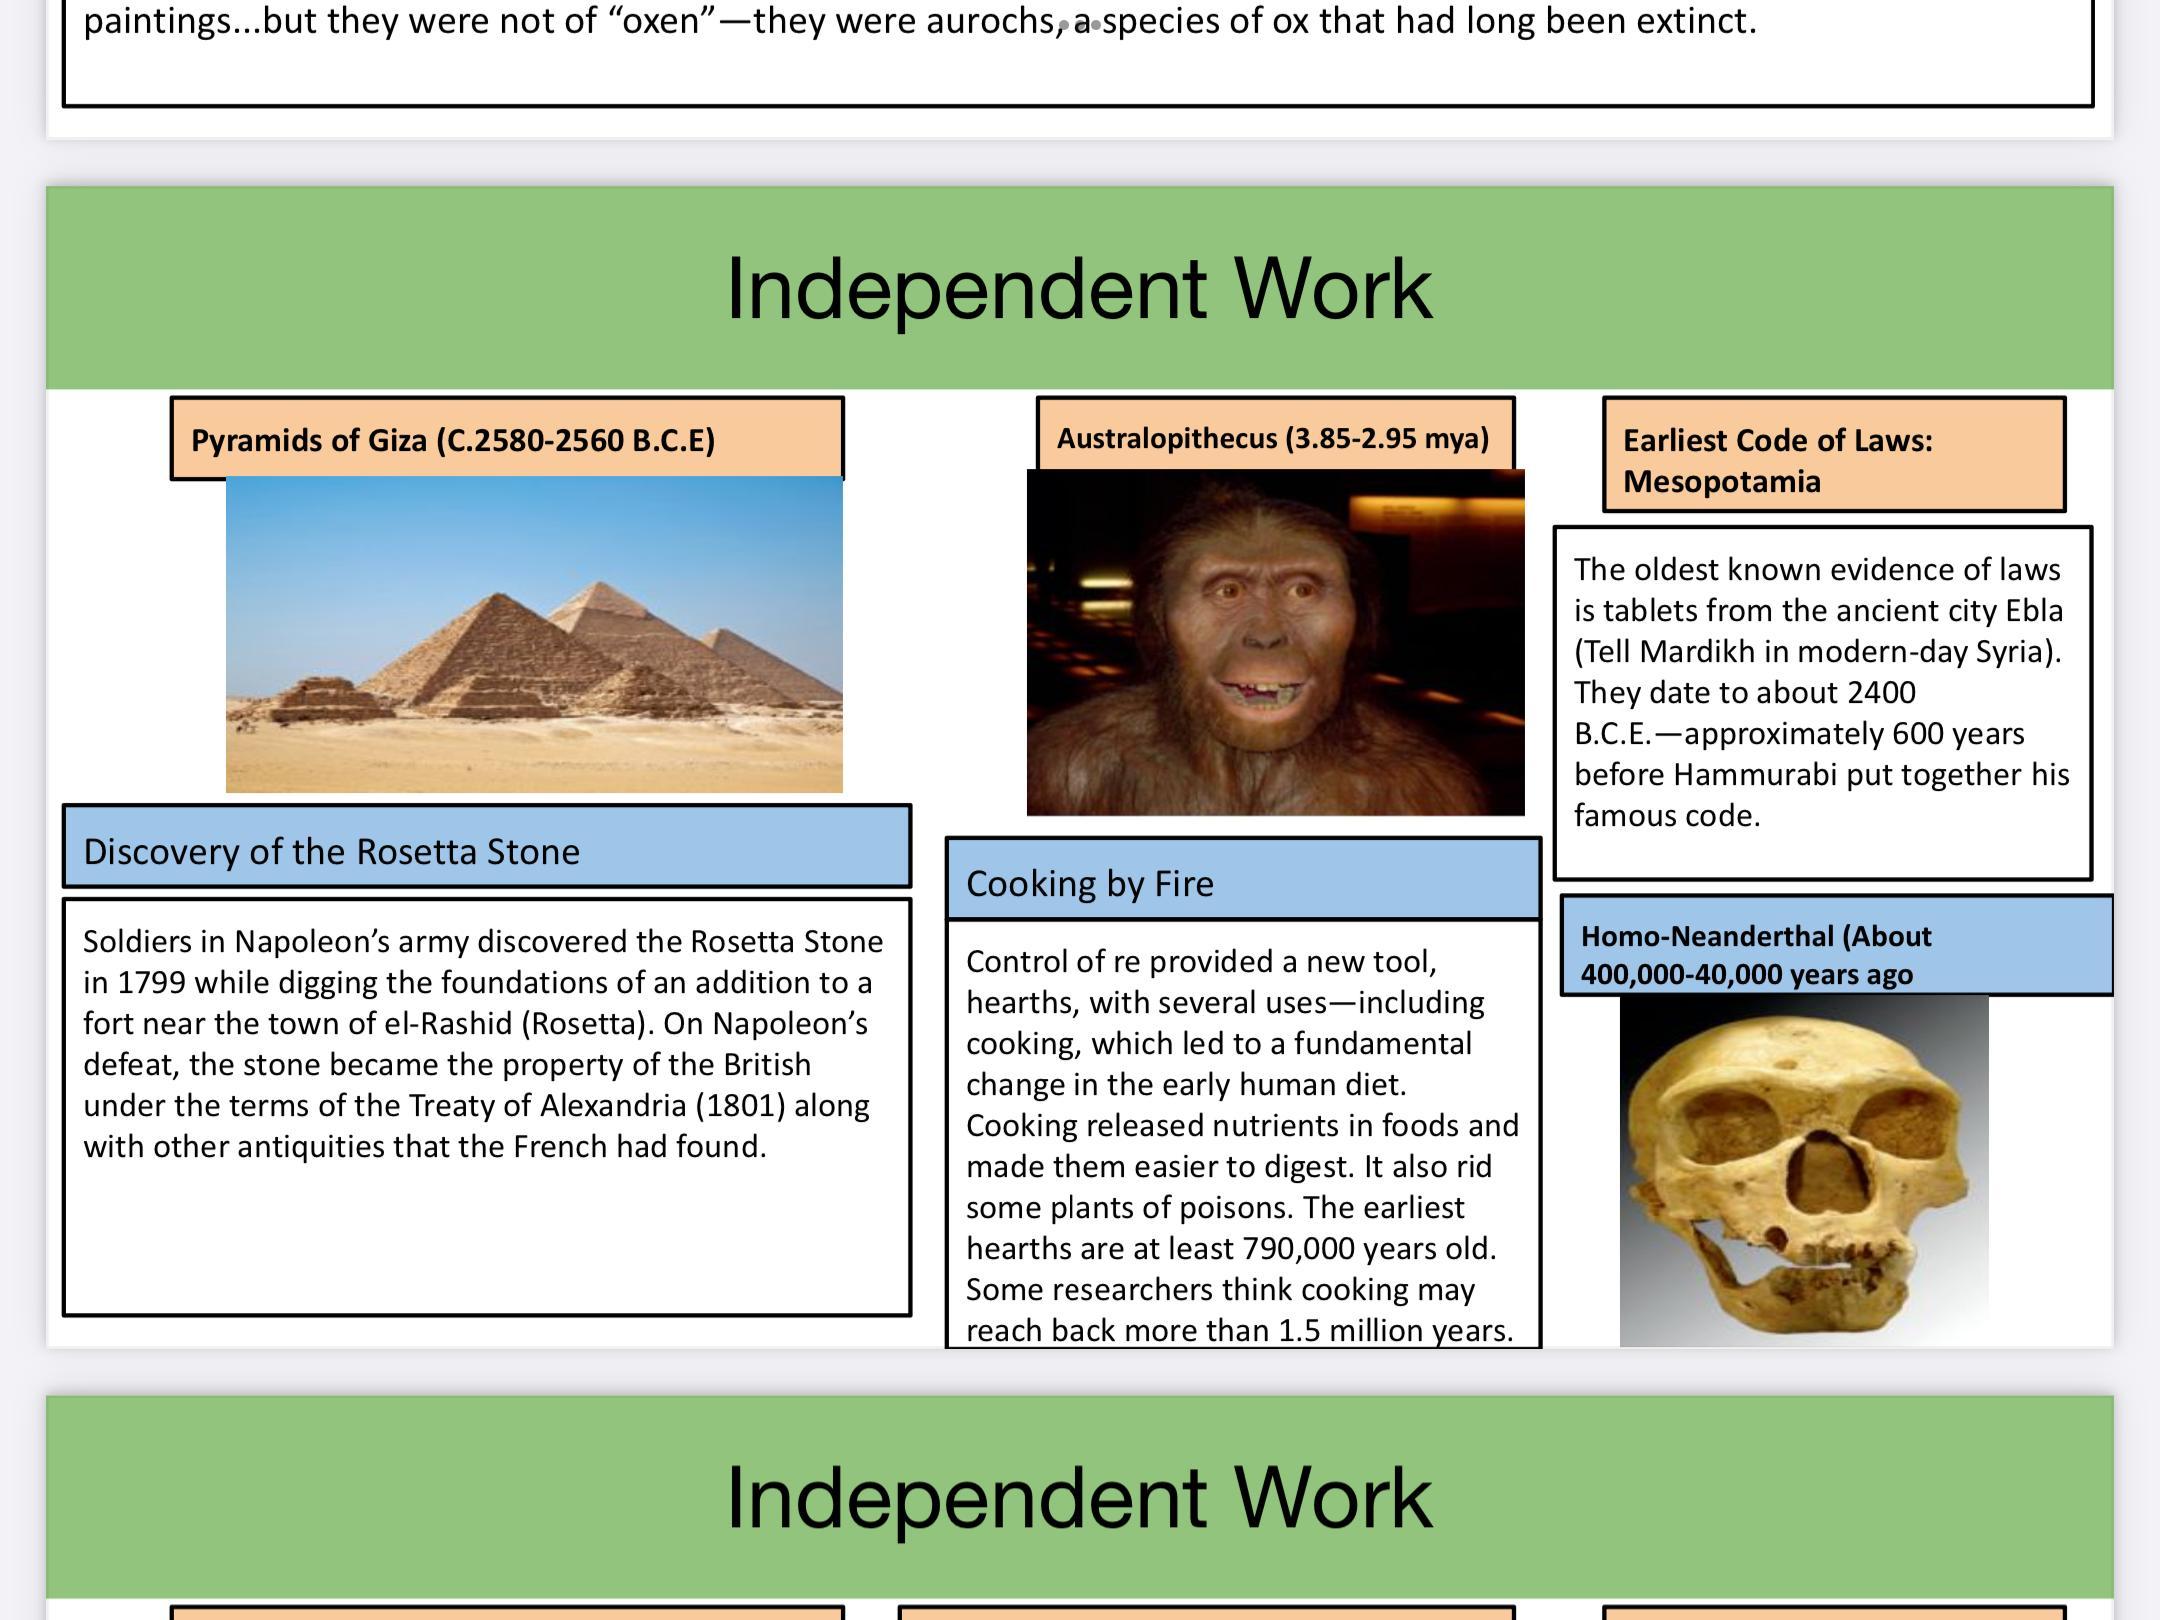This screenshot has width=2160, height=1620.
Task: Select the Australopithecus face image
Action: (1275, 642)
